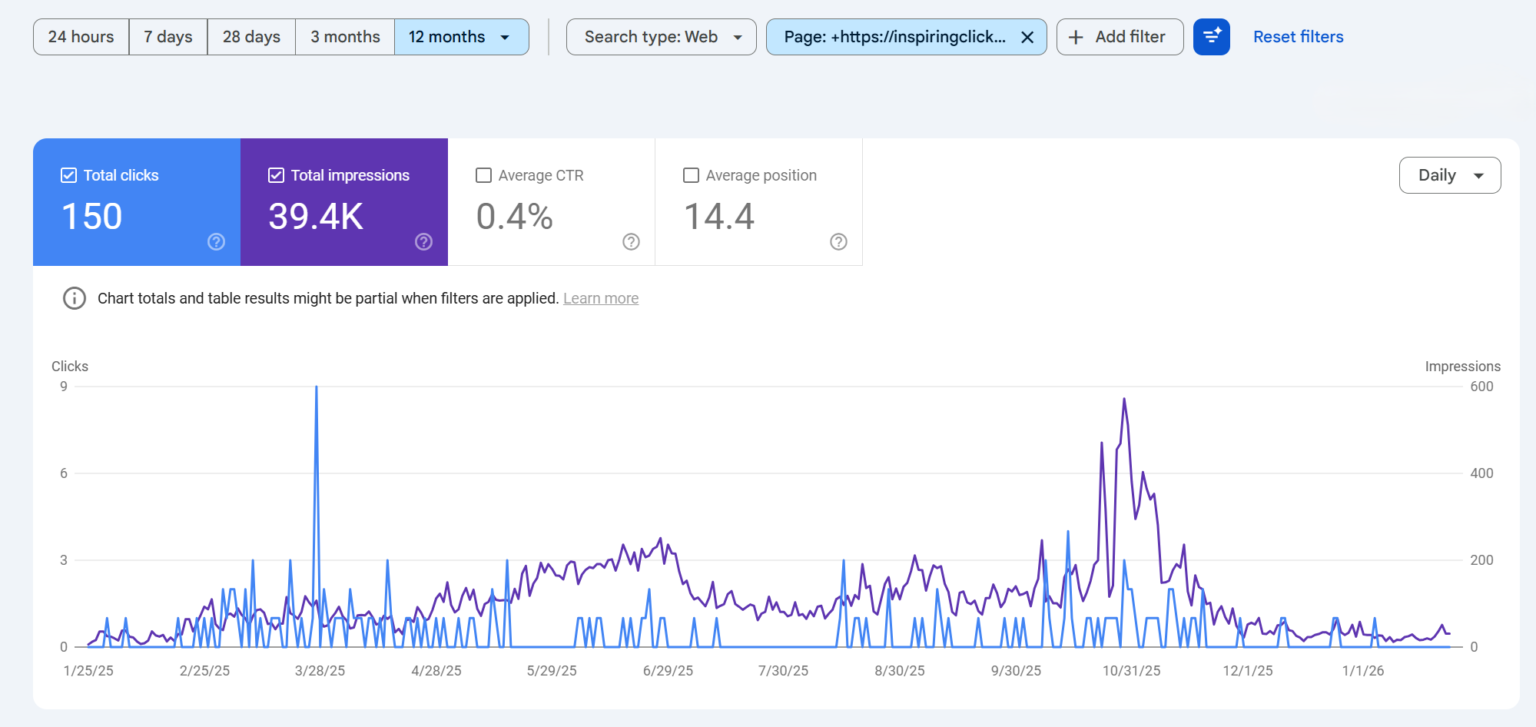Click the help icon on Total impressions card

pos(424,241)
